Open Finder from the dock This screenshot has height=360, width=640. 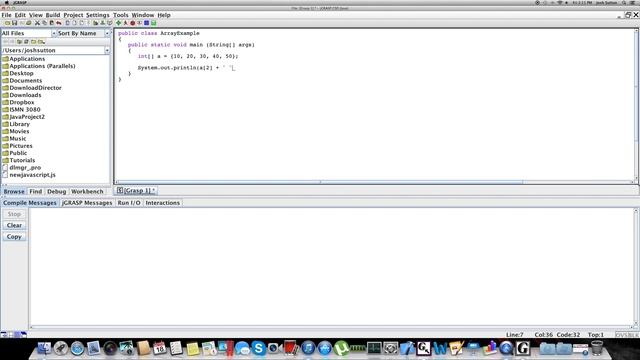44,348
